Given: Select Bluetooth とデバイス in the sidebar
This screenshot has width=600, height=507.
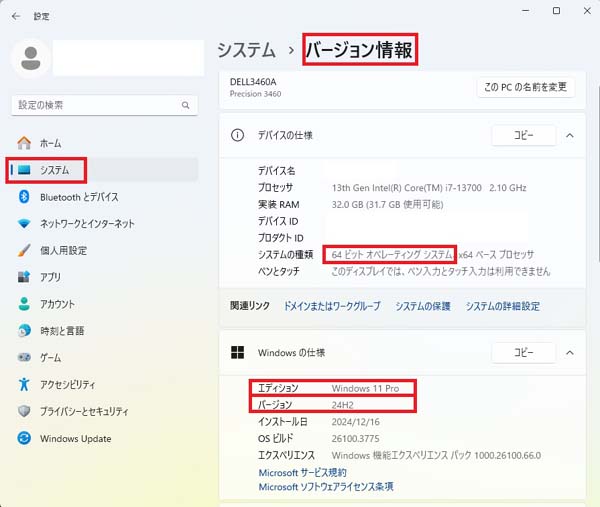Looking at the screenshot, I should point(104,197).
